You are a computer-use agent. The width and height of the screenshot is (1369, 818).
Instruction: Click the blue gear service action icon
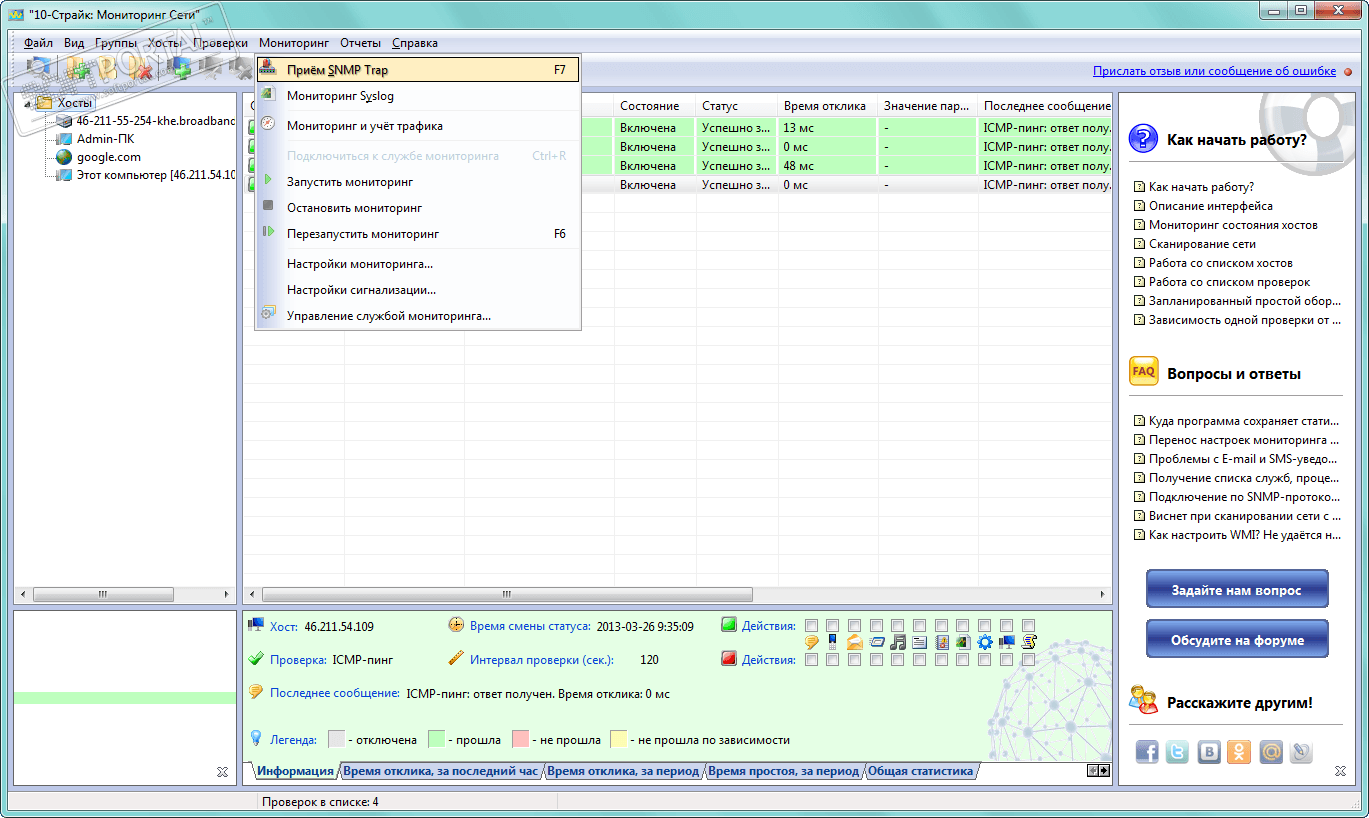985,642
